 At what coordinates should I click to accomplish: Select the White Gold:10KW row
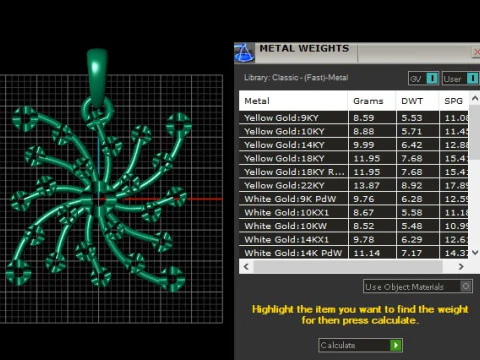(x=354, y=226)
